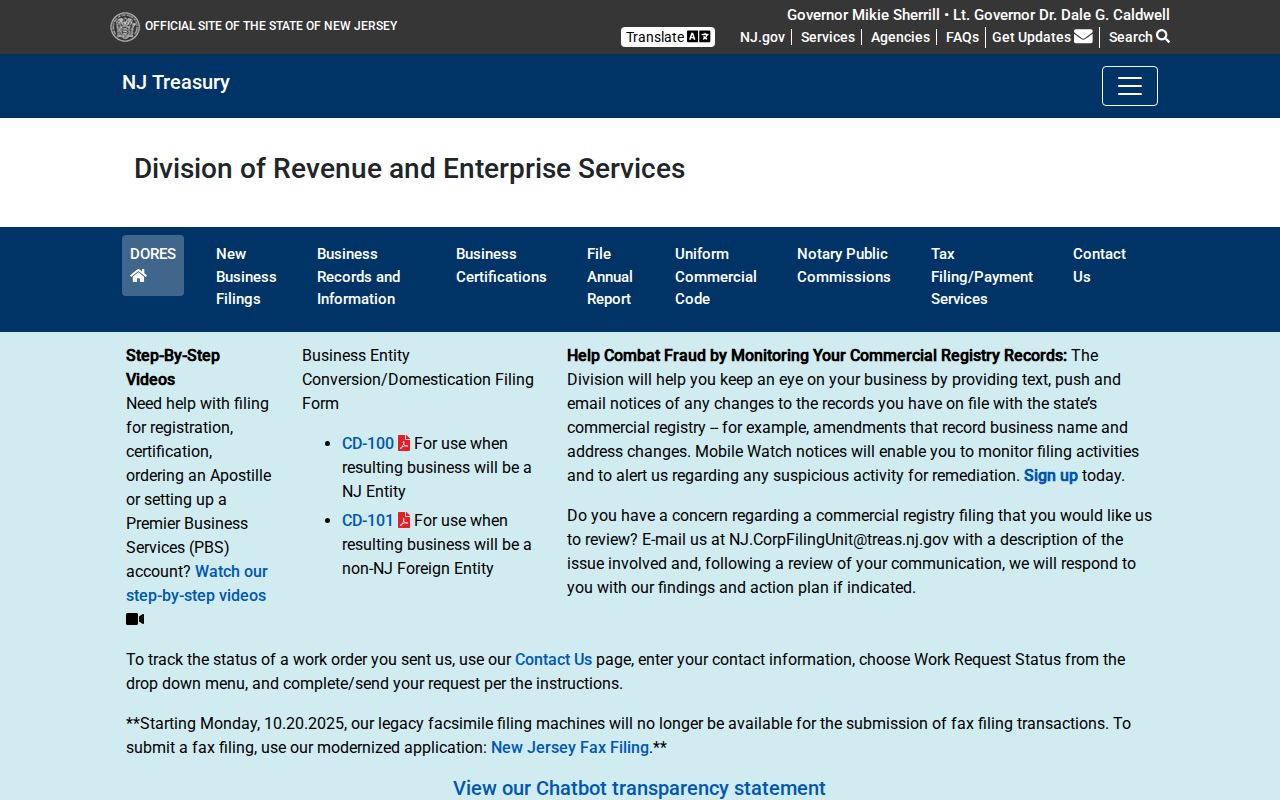Screen dimensions: 1280x800
Task: Click the Help Combat Fraud bold heading
Action: point(817,355)
